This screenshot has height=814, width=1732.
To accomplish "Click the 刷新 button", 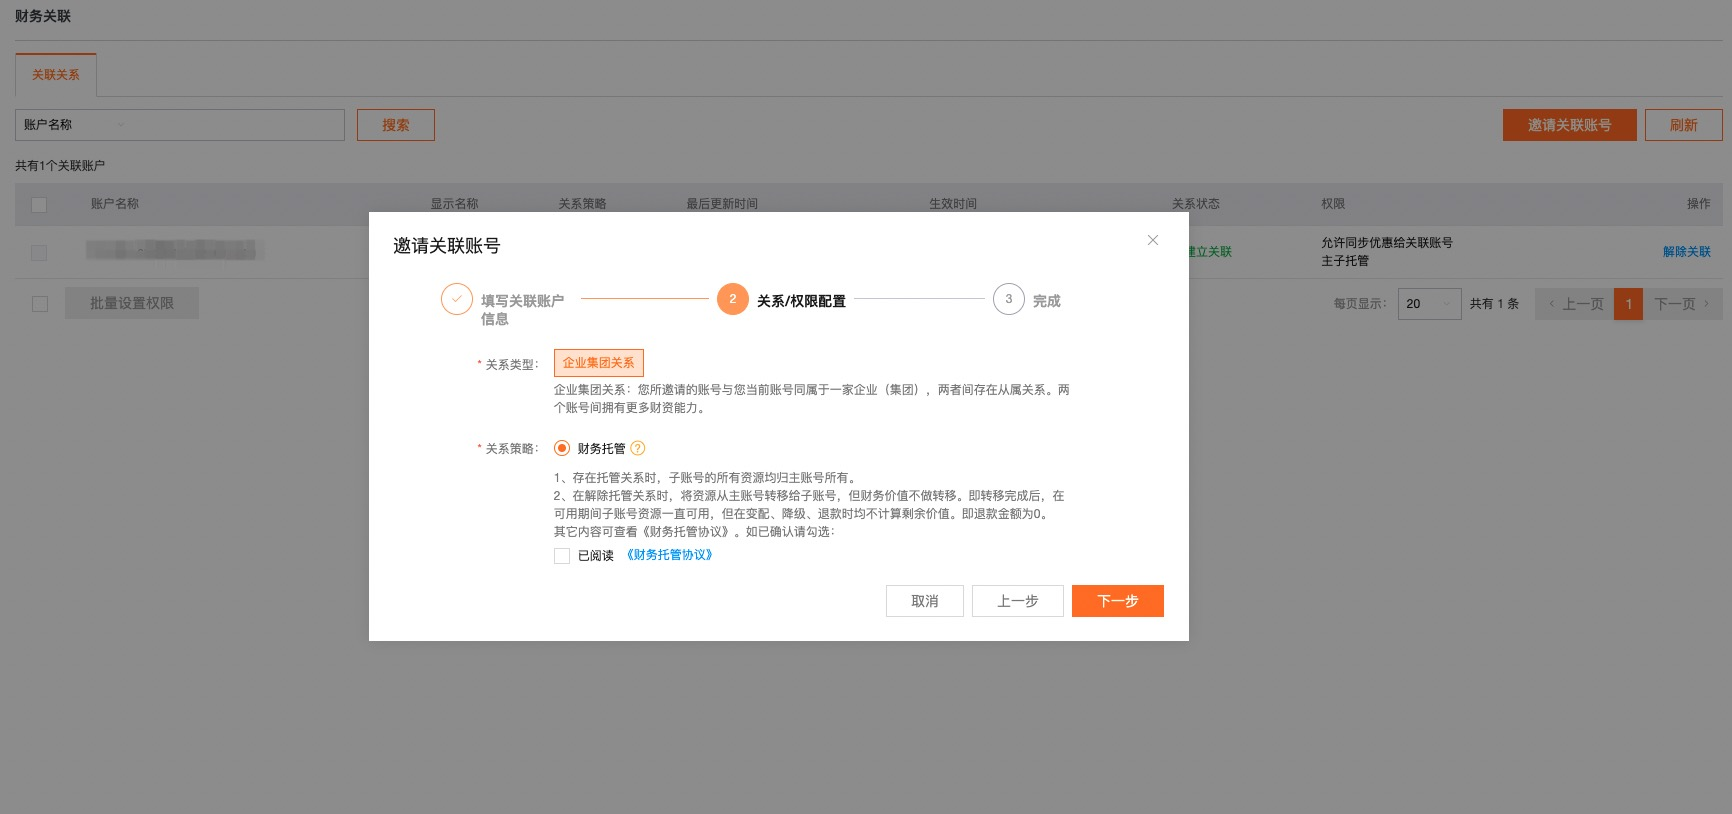I will coord(1684,125).
